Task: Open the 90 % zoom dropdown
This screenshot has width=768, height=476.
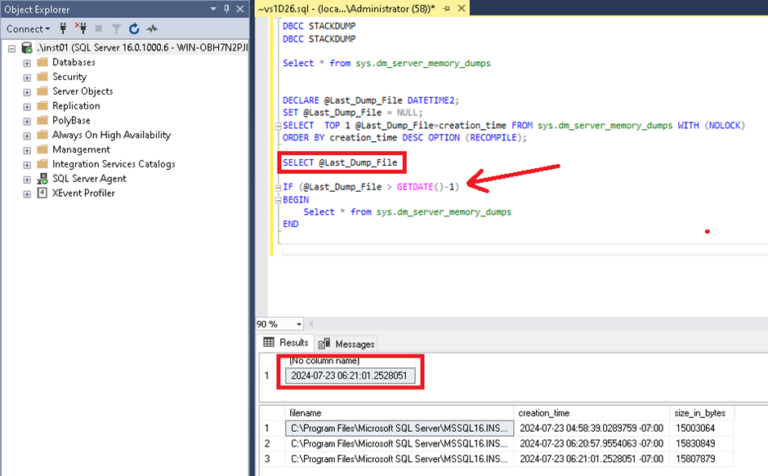Action: tap(299, 324)
